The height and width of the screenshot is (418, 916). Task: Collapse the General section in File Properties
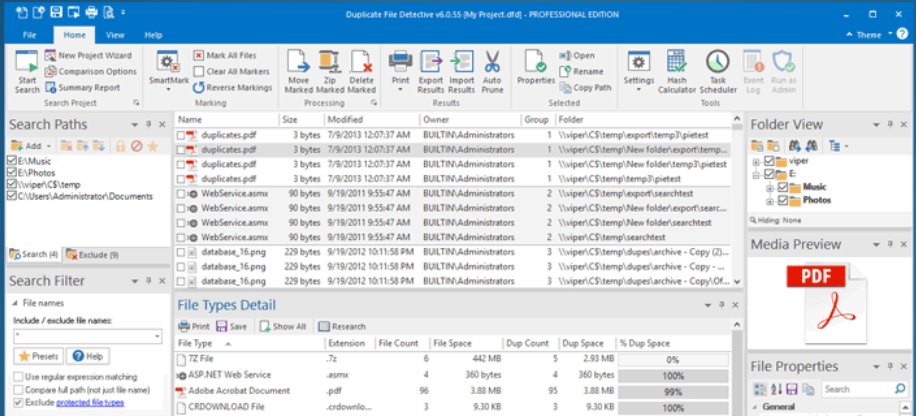pyautogui.click(x=757, y=407)
